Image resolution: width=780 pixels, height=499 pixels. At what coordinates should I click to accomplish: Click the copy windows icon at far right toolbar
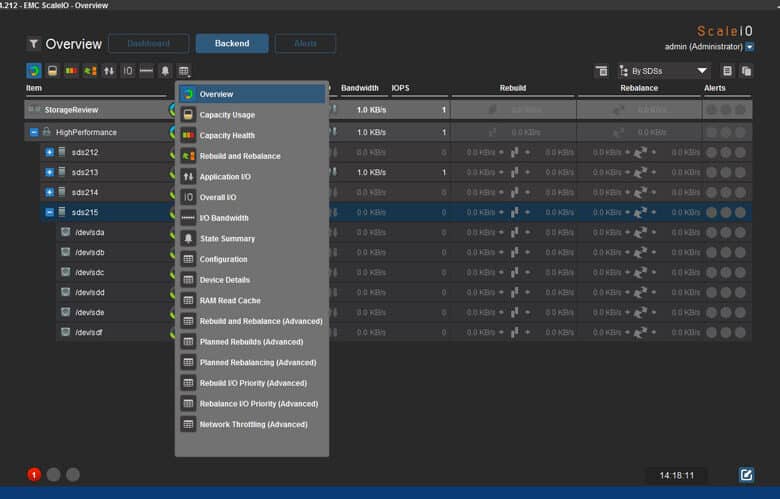coord(746,71)
